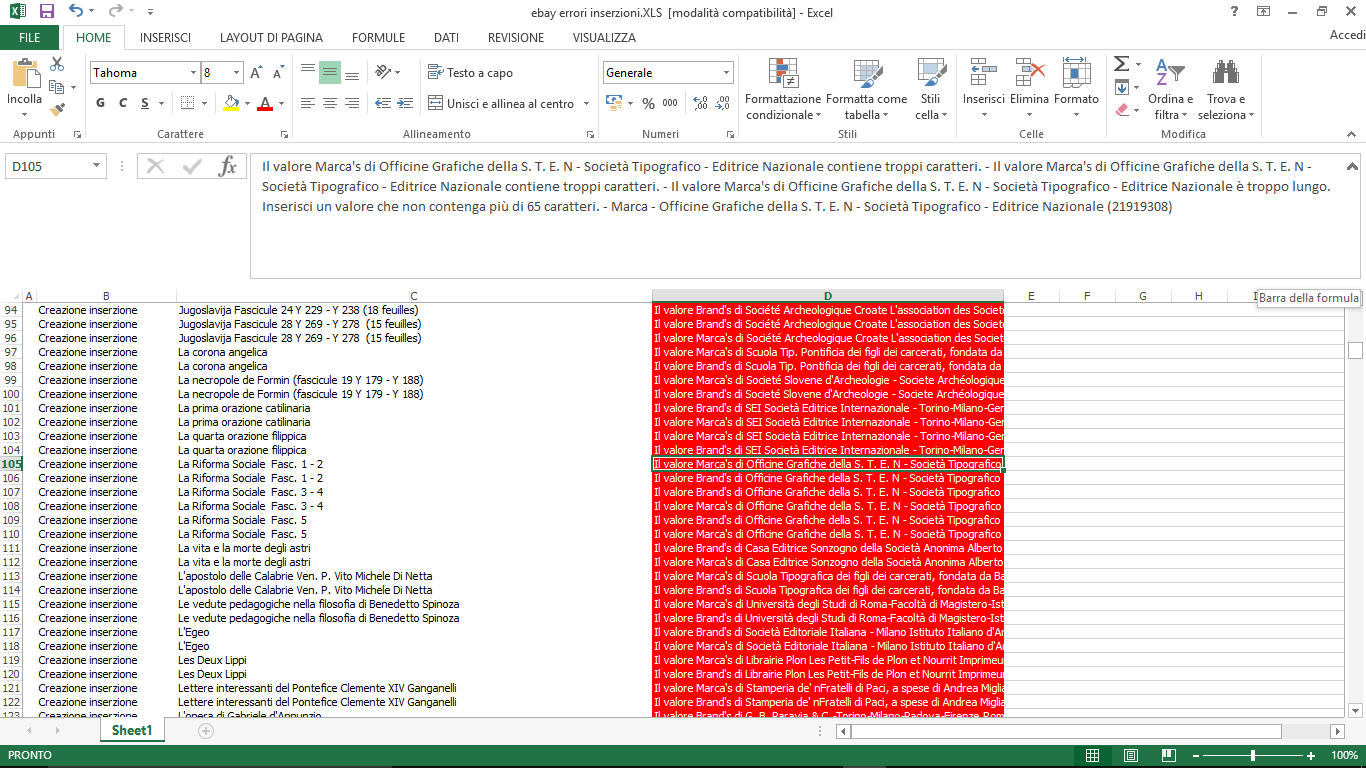Toggle middle vertical alignment

point(330,73)
